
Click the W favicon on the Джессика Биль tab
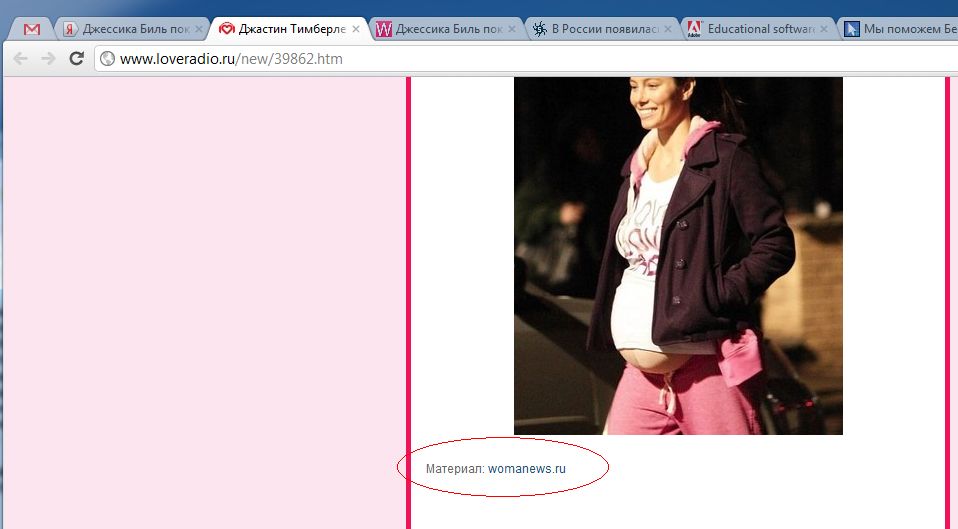coord(383,30)
